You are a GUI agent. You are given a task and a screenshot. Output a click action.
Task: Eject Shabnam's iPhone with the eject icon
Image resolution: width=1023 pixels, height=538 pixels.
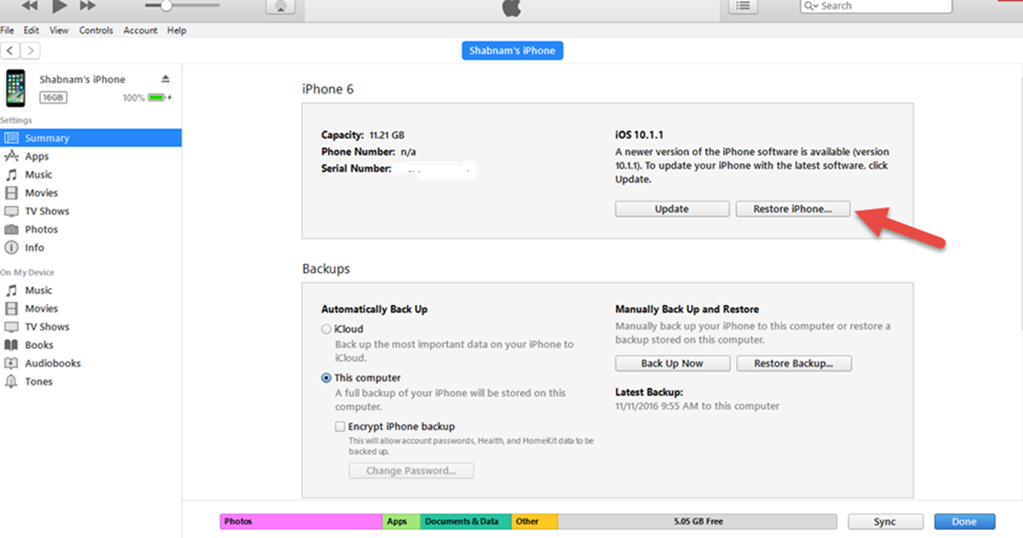pos(166,79)
